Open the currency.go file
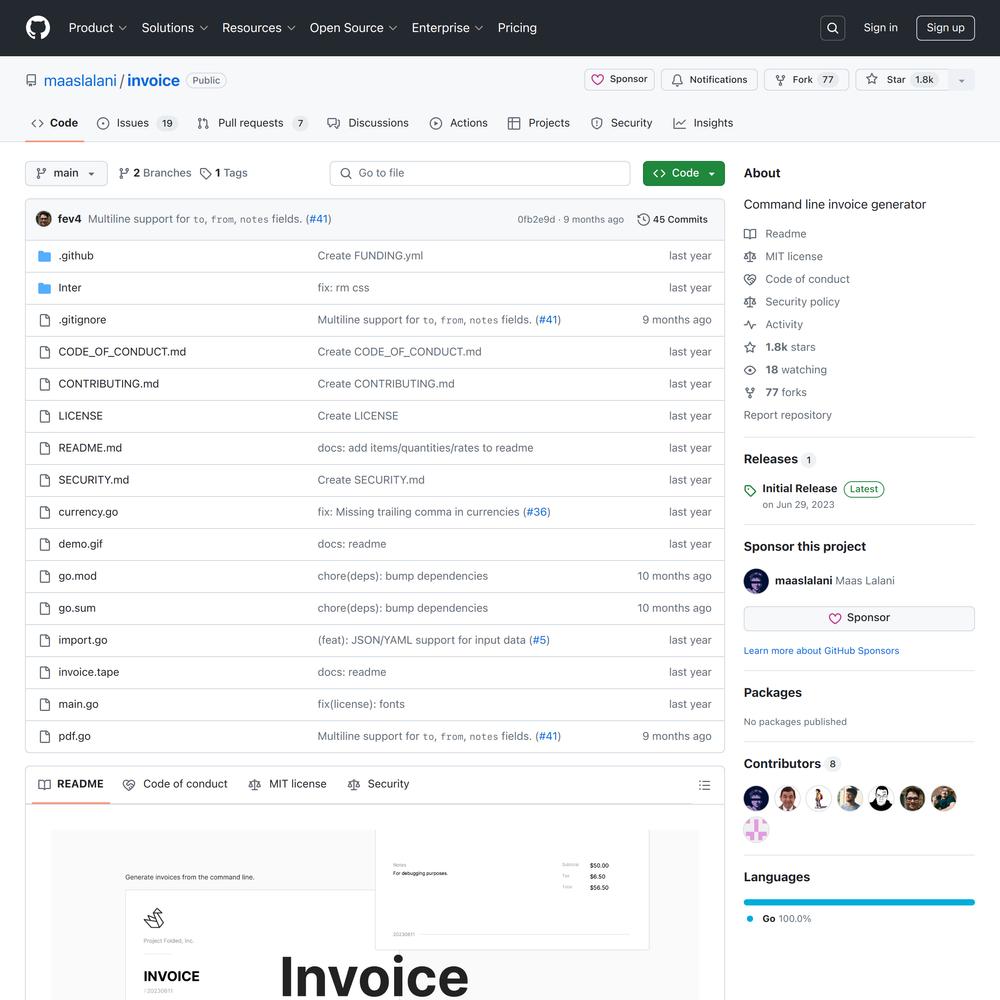 tap(88, 512)
